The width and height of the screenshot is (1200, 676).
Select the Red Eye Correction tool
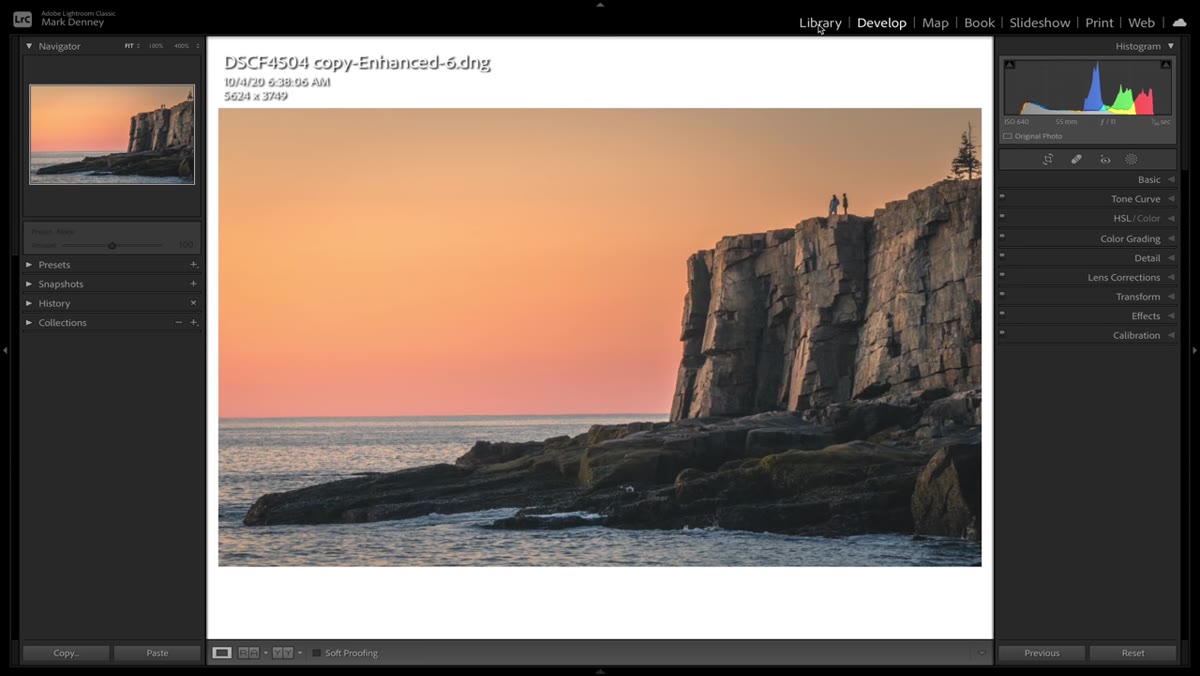(1105, 159)
